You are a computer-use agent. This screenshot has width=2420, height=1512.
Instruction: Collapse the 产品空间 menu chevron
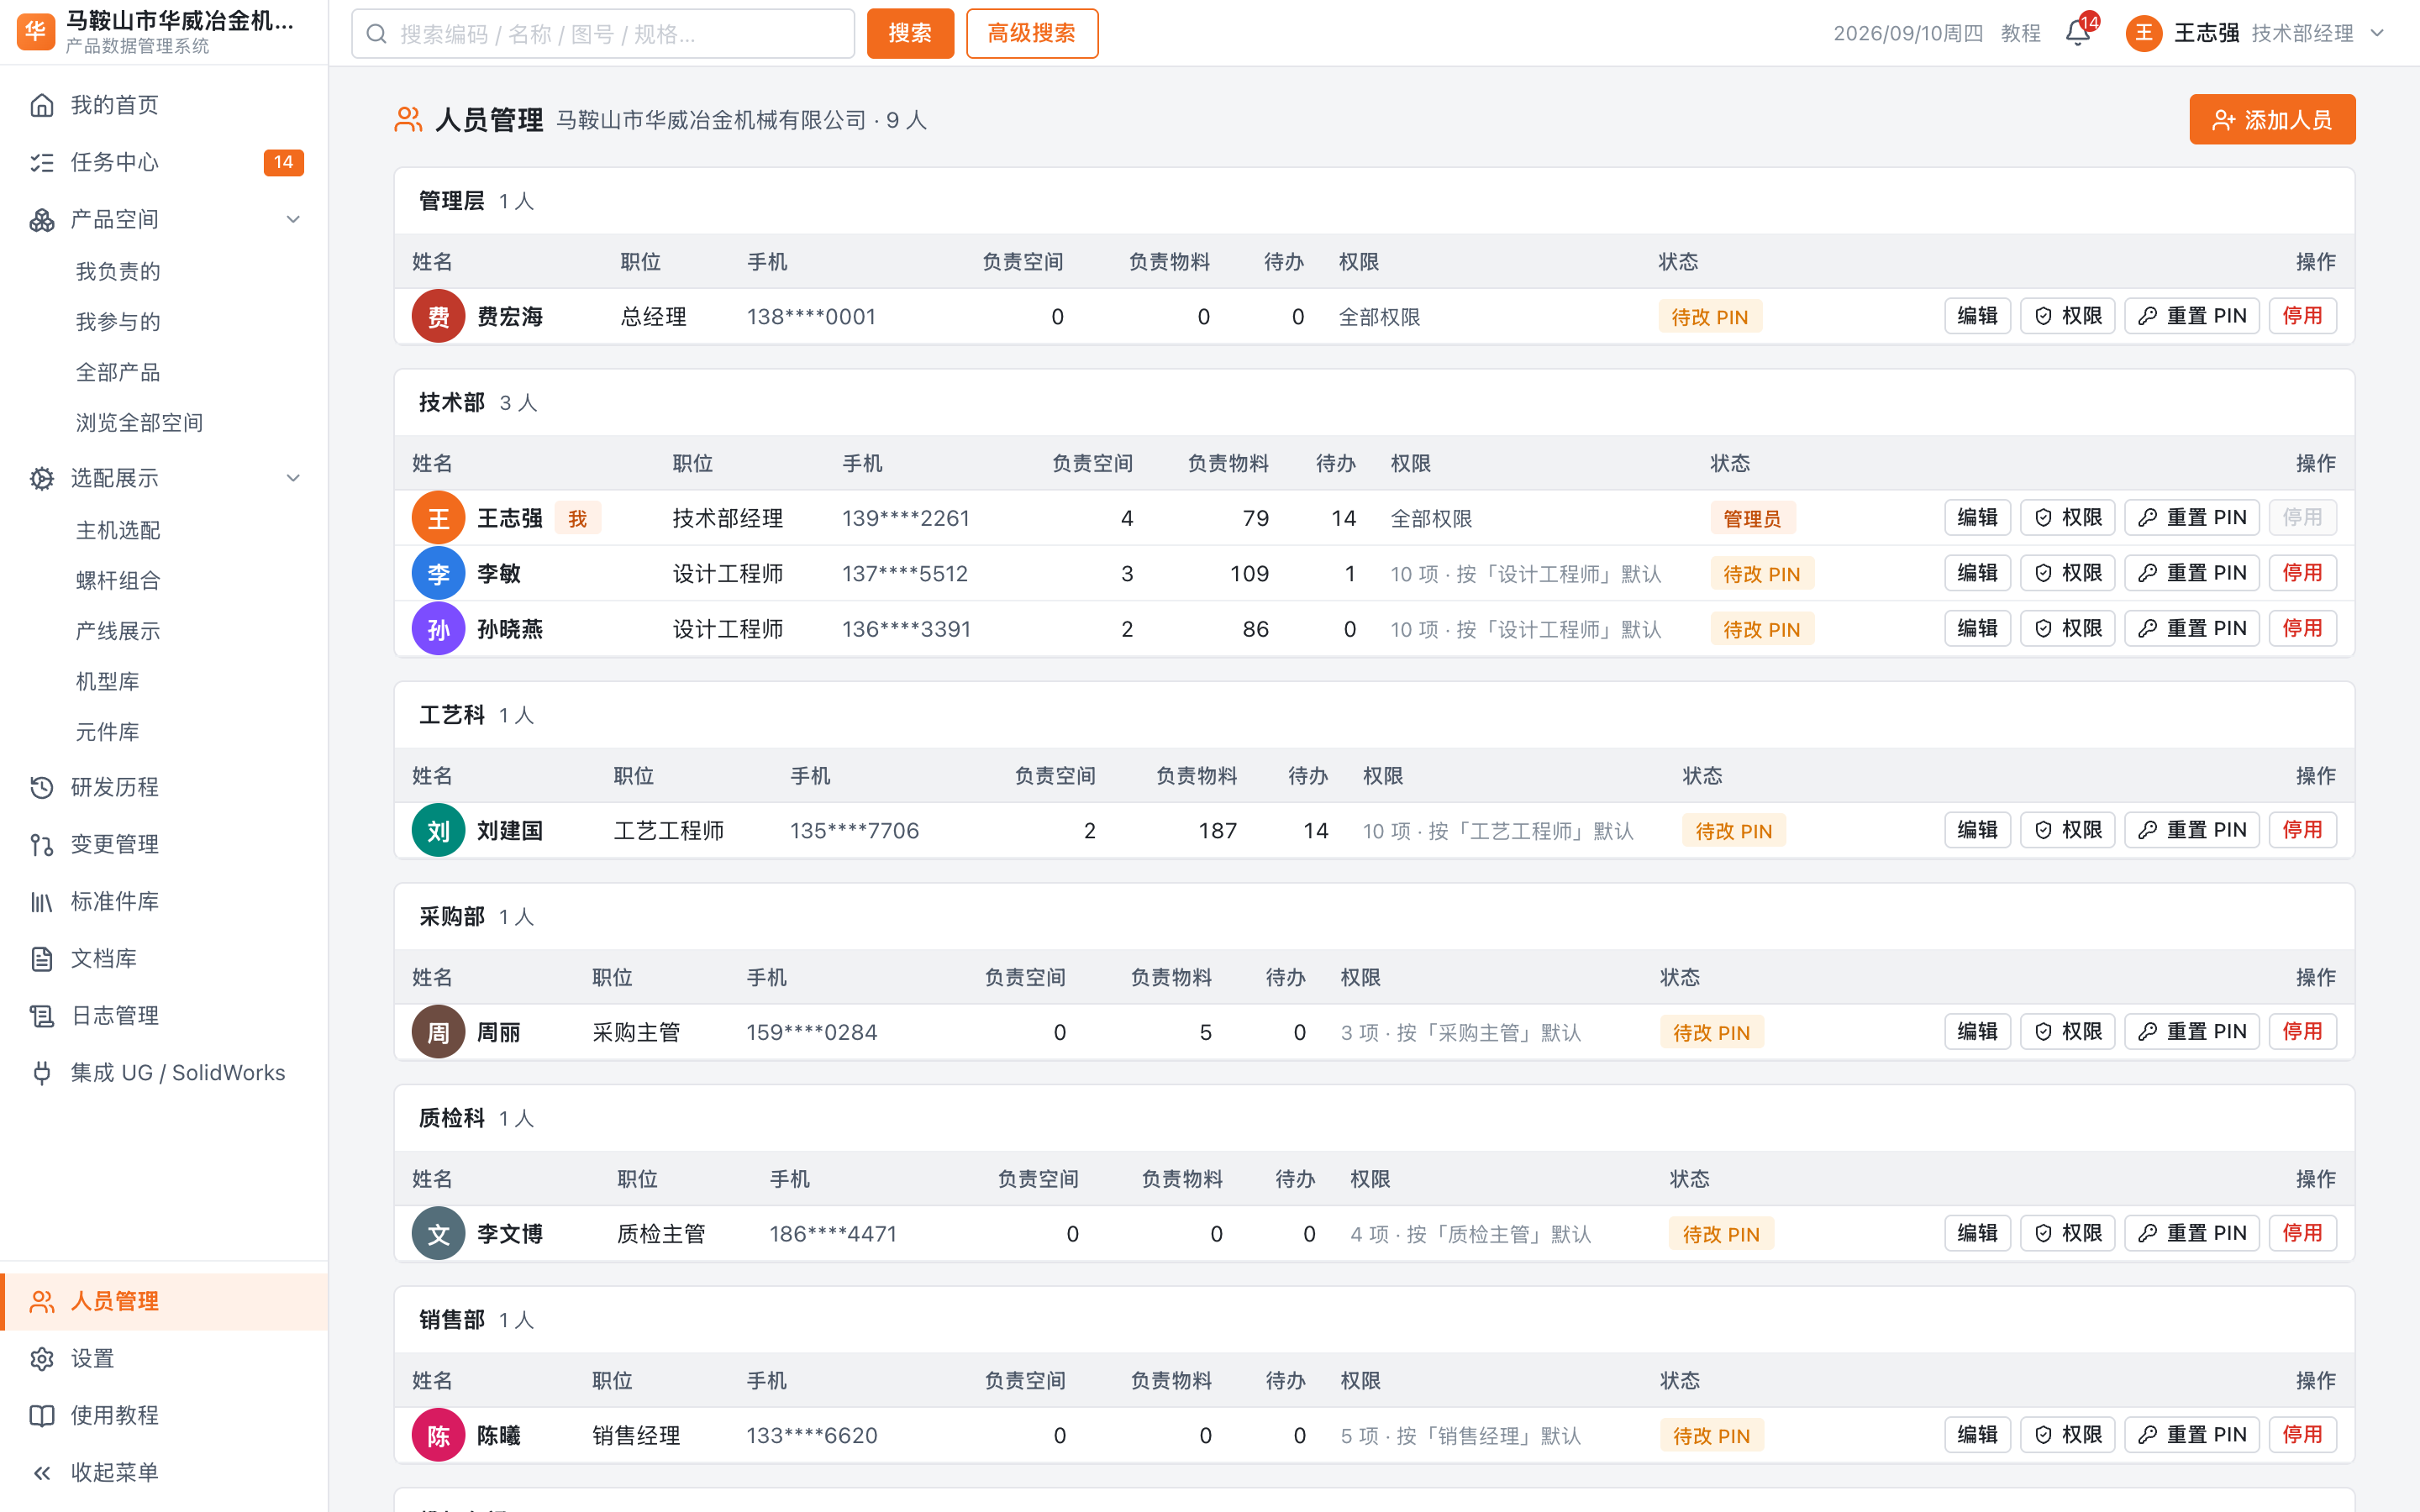point(293,219)
